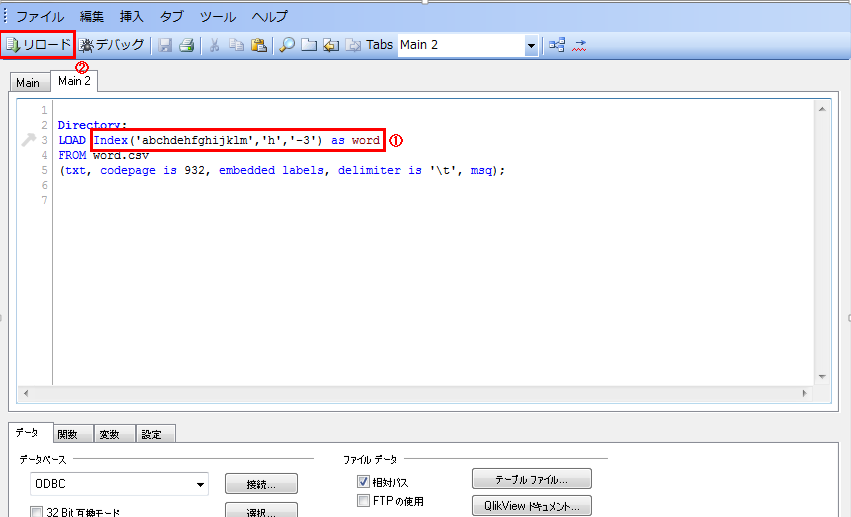
Task: Click the Add new tab icon
Action: [x=309, y=45]
